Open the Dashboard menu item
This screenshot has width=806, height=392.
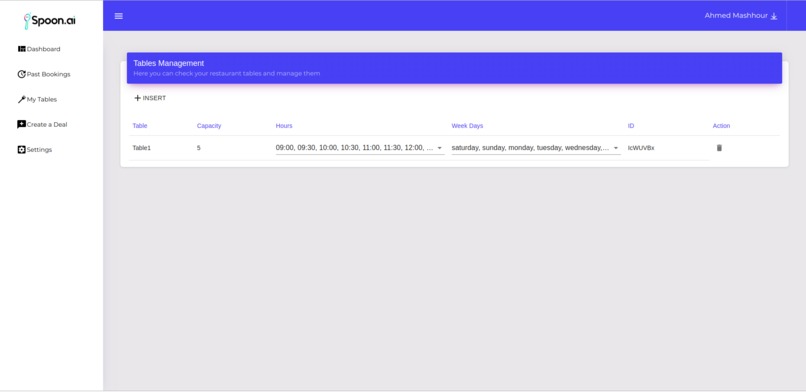40,49
